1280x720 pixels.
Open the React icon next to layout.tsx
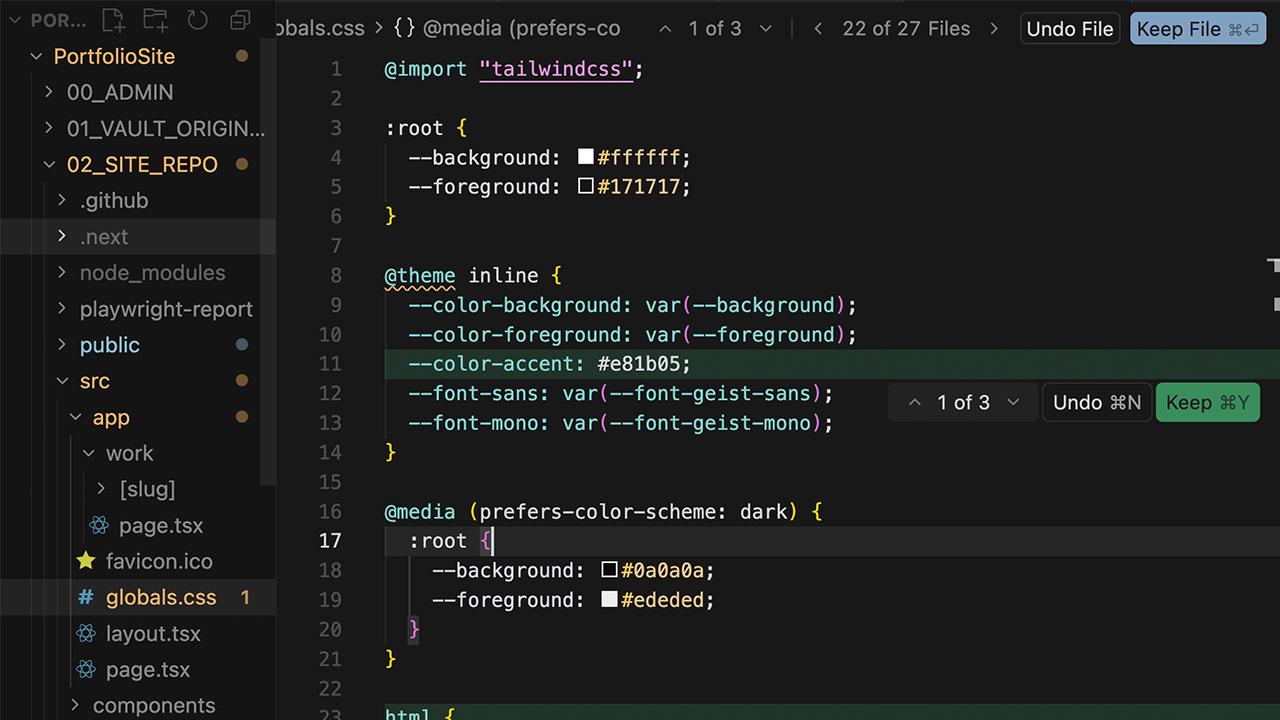point(88,633)
